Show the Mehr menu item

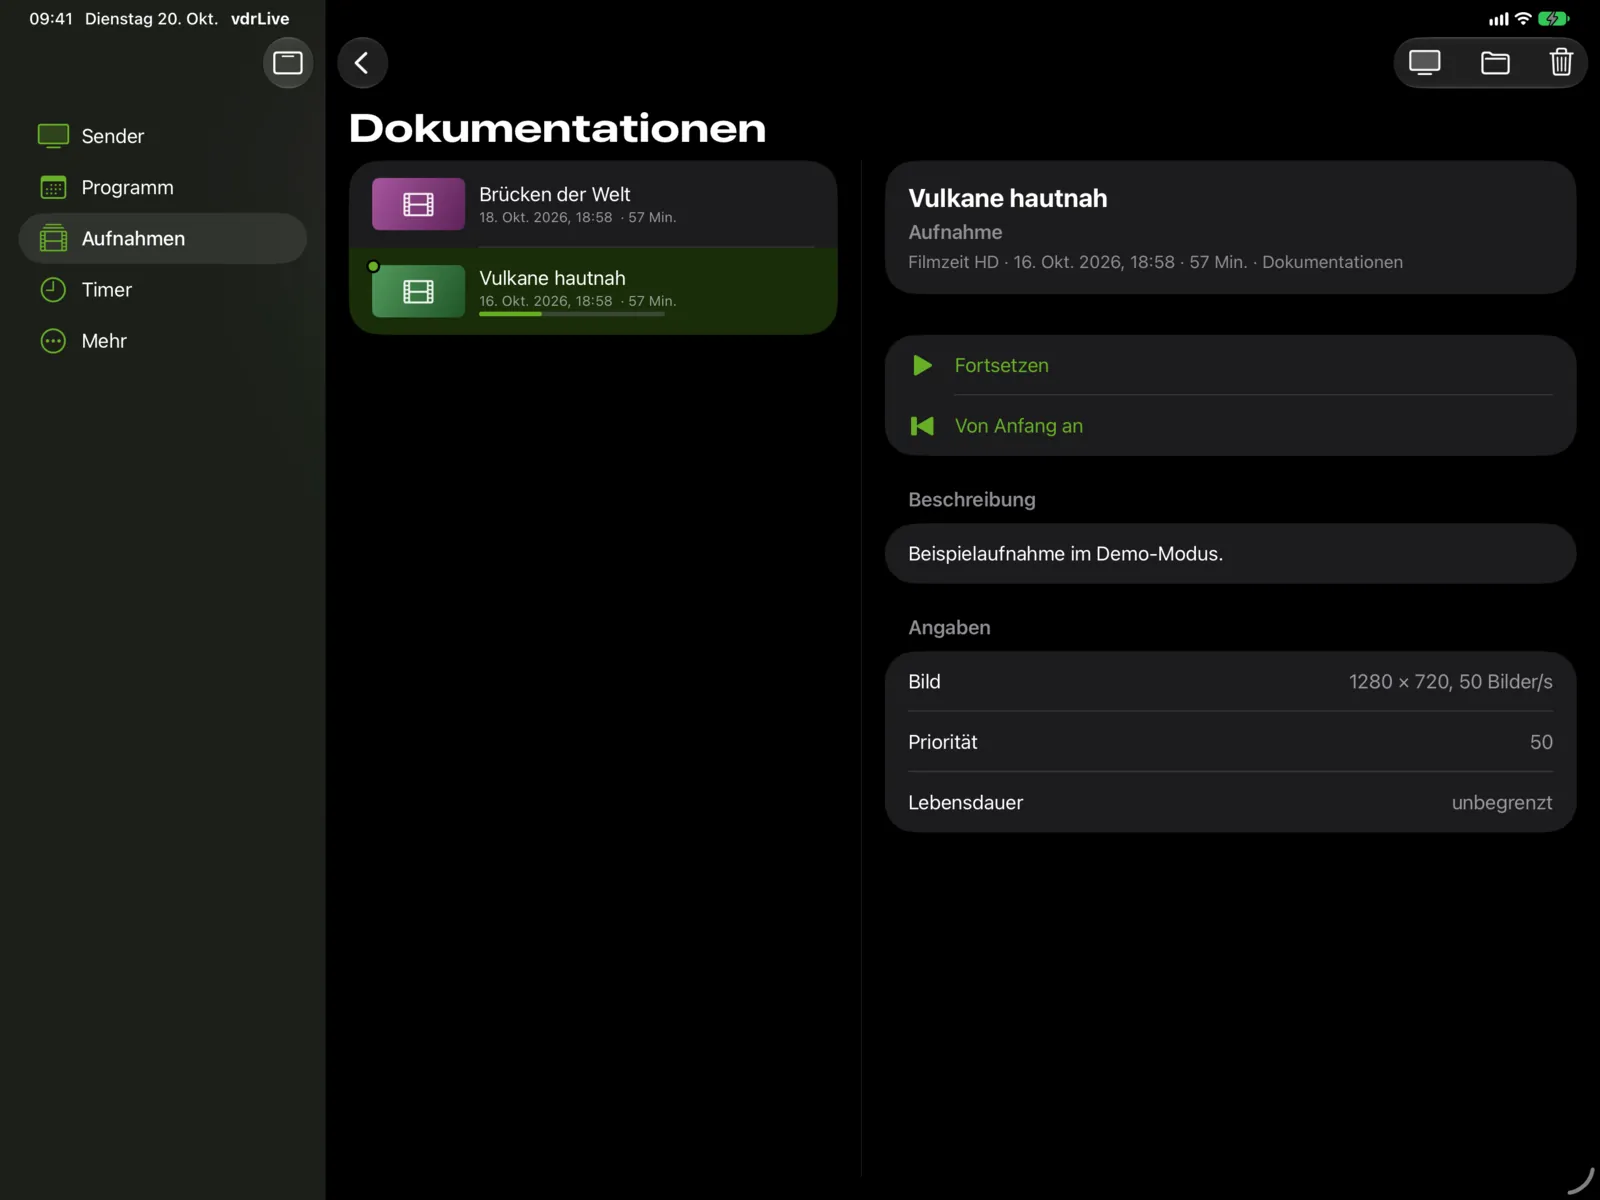(162, 341)
